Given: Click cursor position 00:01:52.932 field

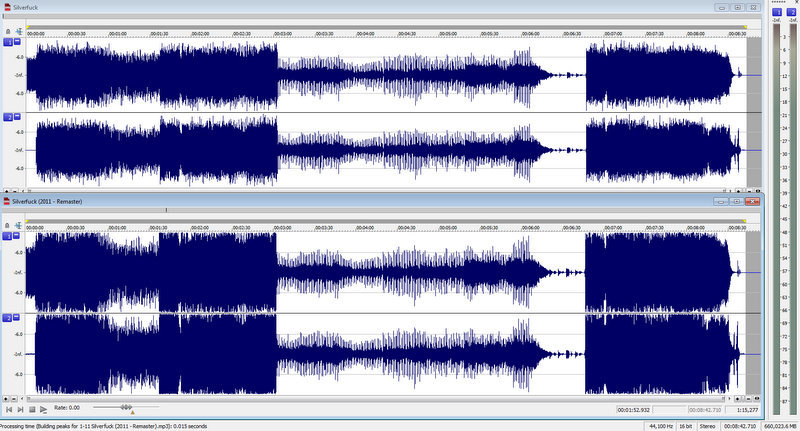Looking at the screenshot, I should [634, 410].
